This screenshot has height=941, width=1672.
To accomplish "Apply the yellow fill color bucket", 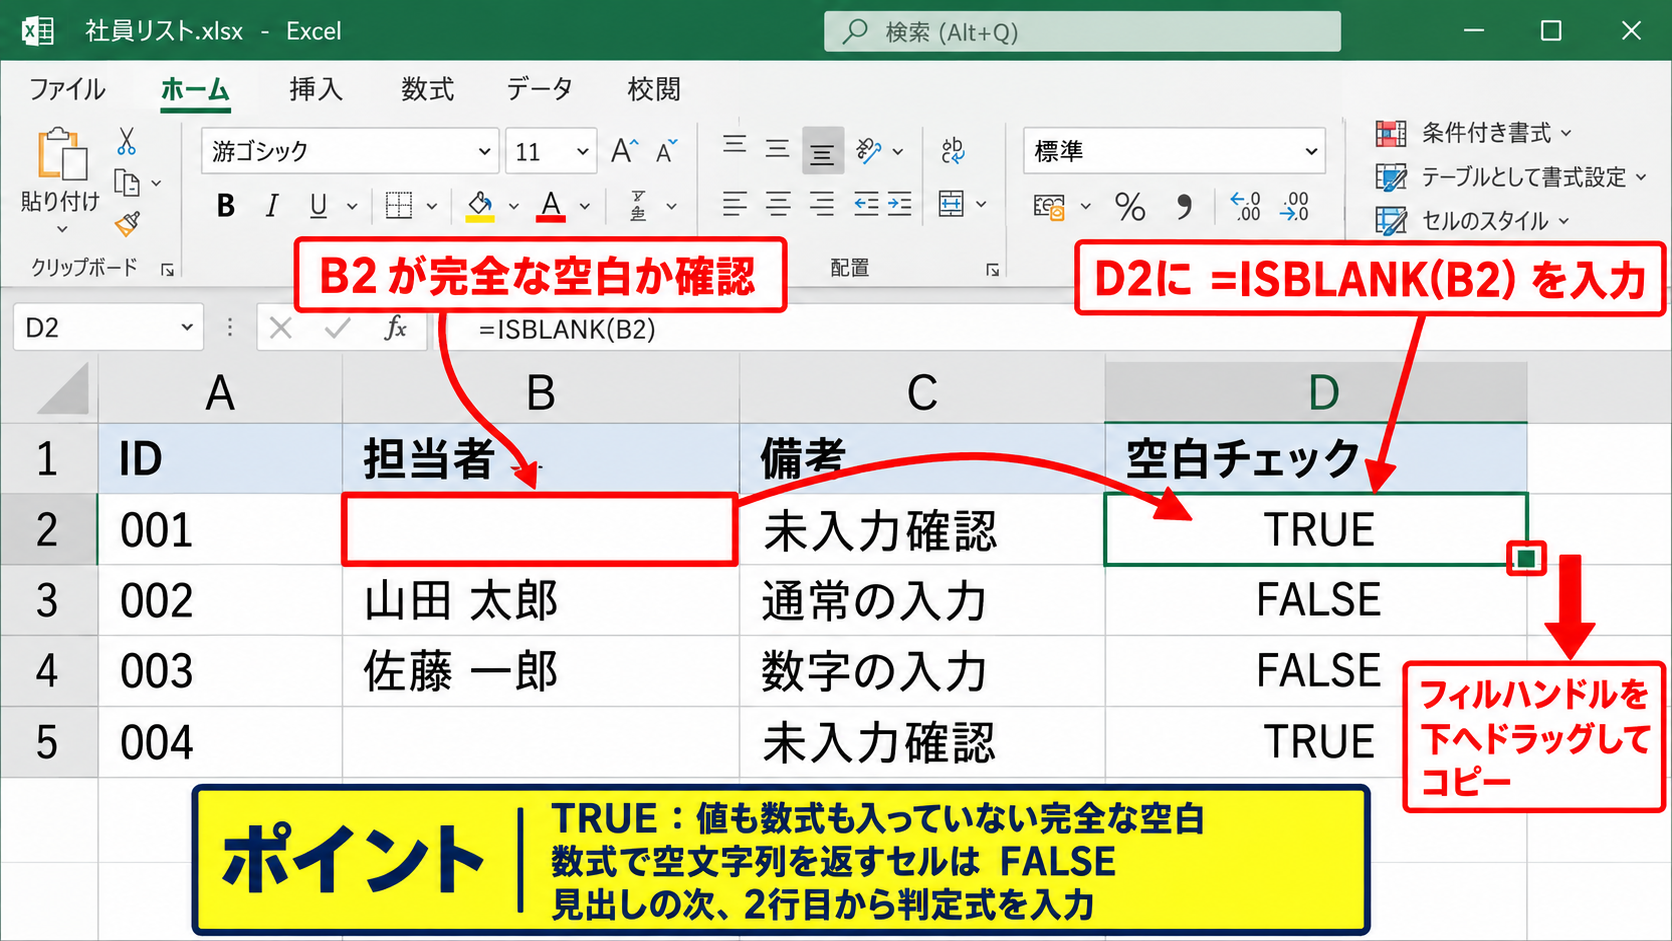I will (480, 206).
